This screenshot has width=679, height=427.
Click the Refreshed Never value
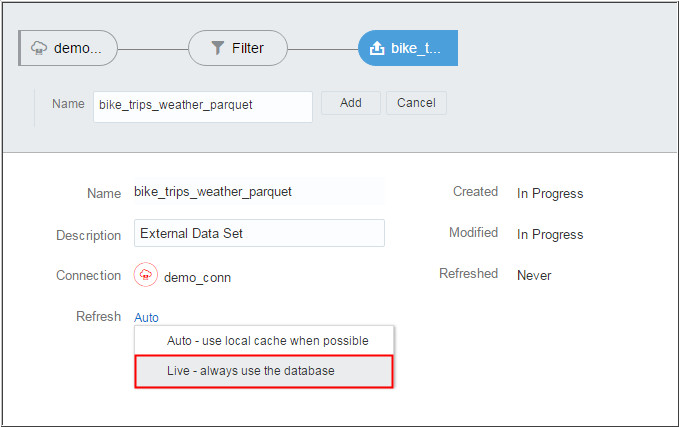(x=533, y=275)
